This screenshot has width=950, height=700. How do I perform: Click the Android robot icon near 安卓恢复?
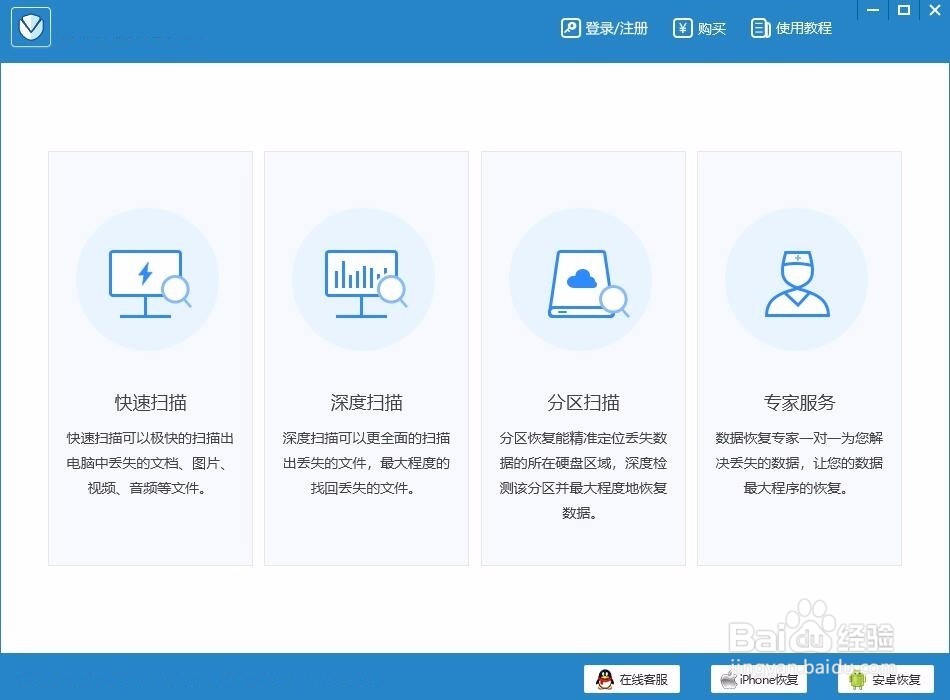[x=856, y=679]
